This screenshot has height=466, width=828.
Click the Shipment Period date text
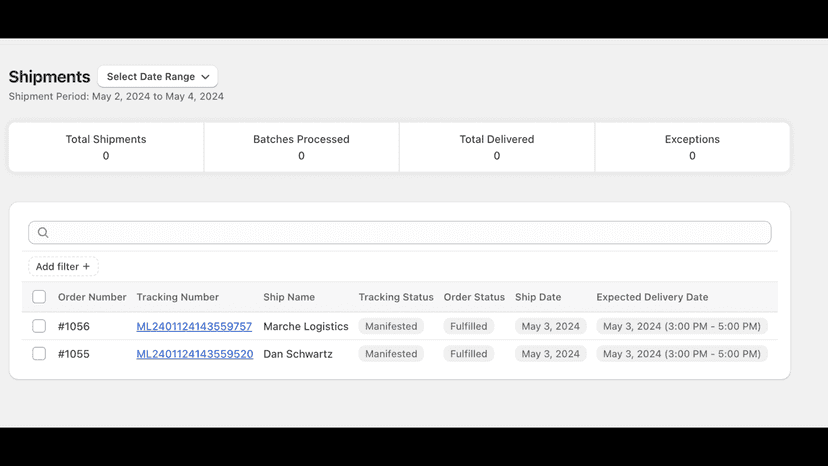tap(116, 97)
